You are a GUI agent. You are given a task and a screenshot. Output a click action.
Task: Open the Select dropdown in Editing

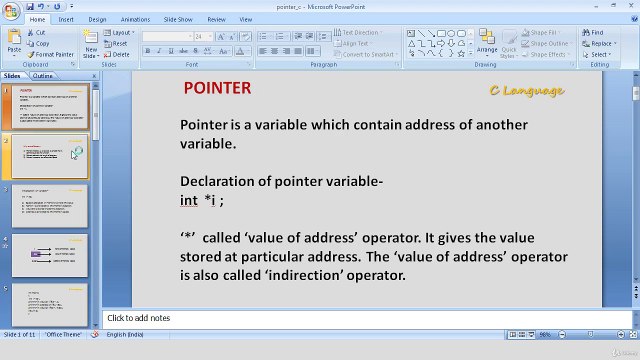point(597,54)
